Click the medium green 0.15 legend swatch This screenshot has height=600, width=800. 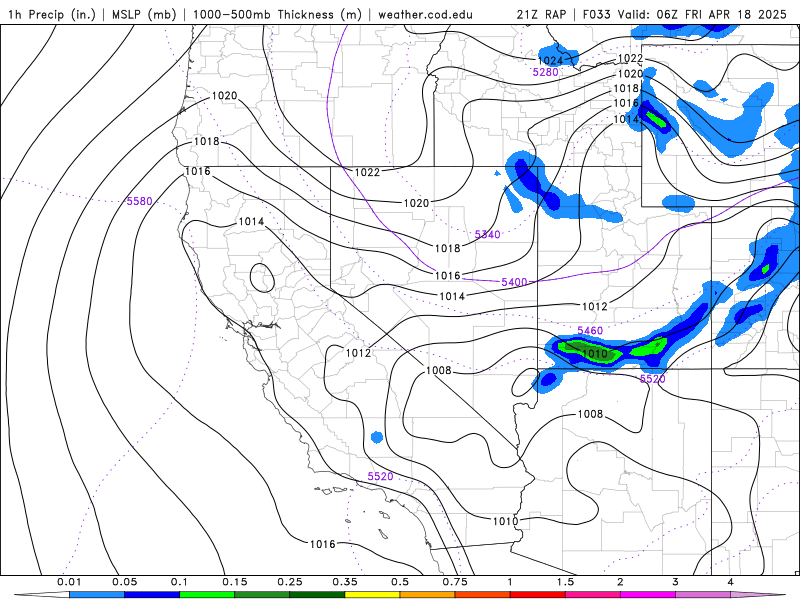[262, 595]
